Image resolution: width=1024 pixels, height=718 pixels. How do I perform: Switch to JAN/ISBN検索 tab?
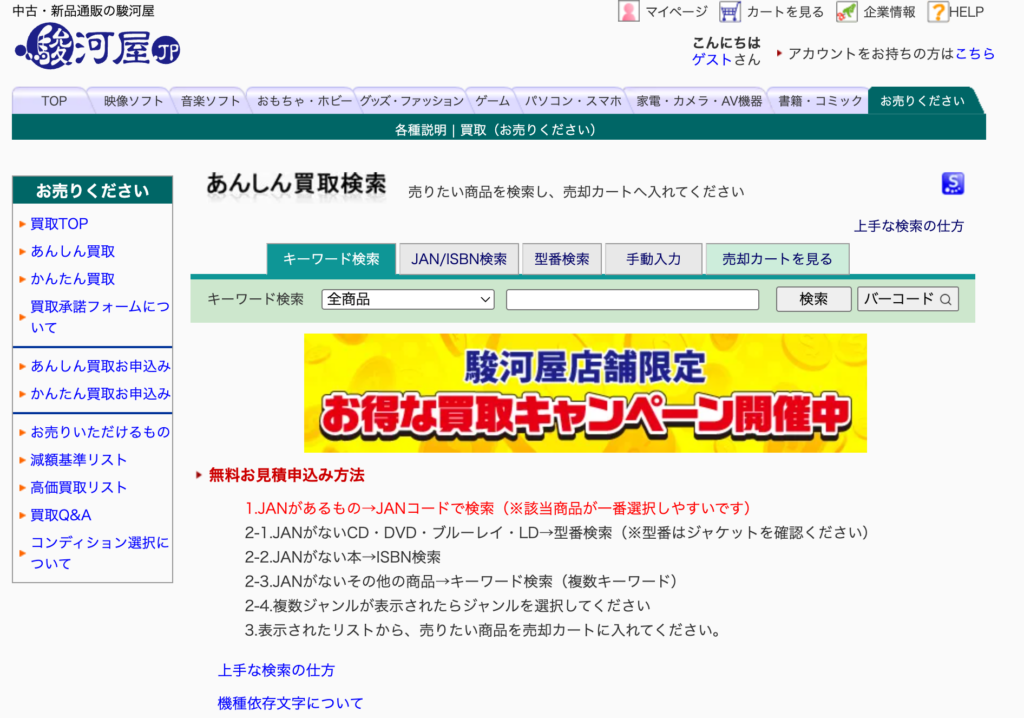[459, 259]
